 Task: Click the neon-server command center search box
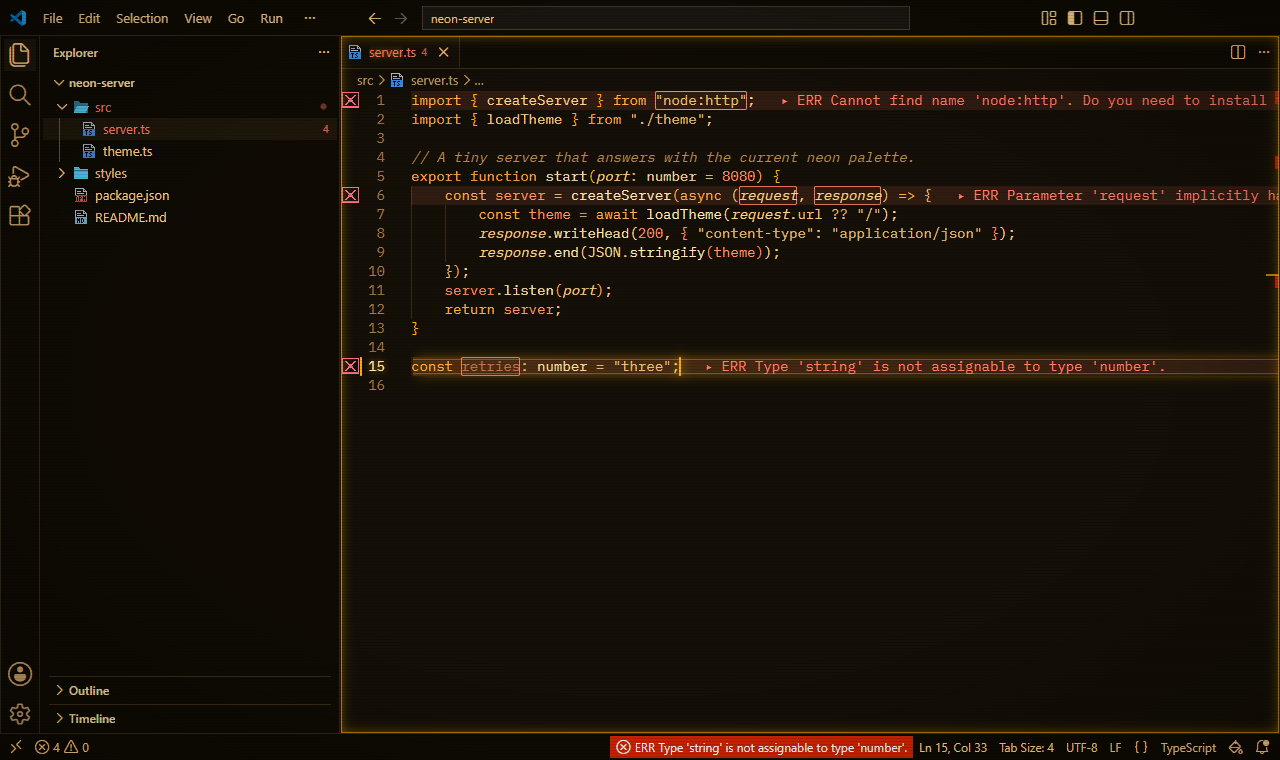[x=666, y=18]
